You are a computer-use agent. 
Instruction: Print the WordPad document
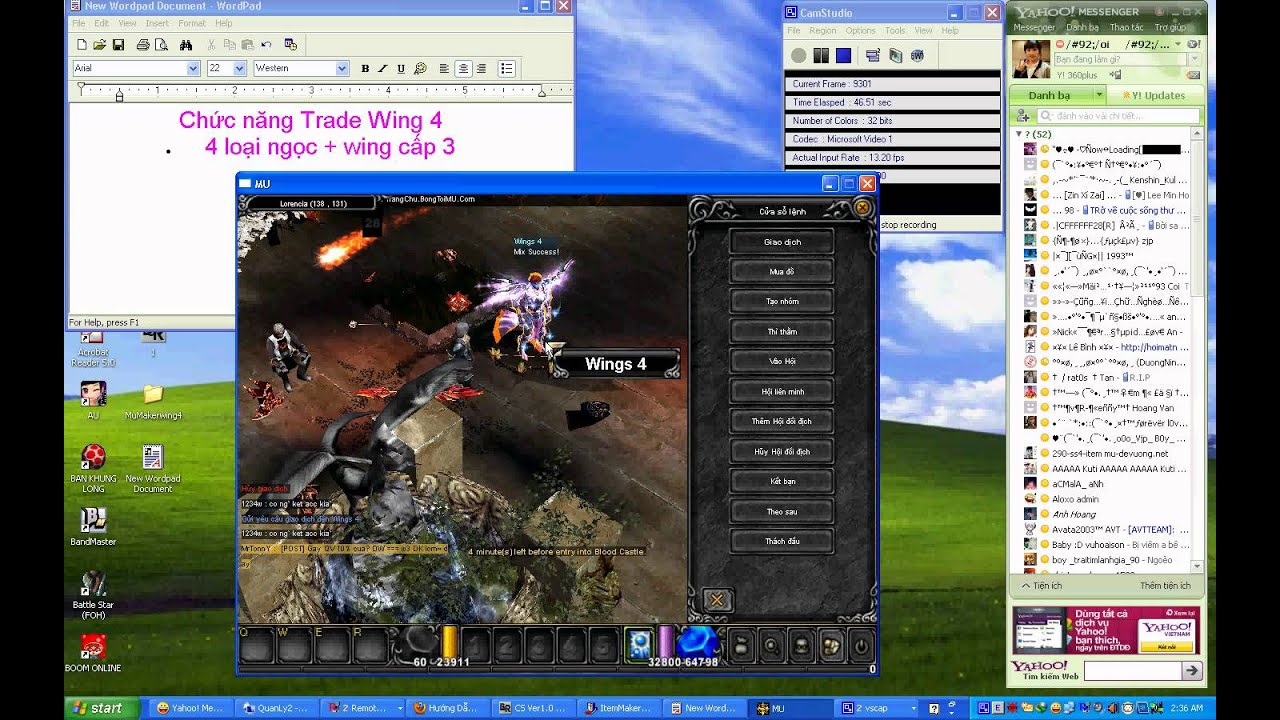point(143,45)
